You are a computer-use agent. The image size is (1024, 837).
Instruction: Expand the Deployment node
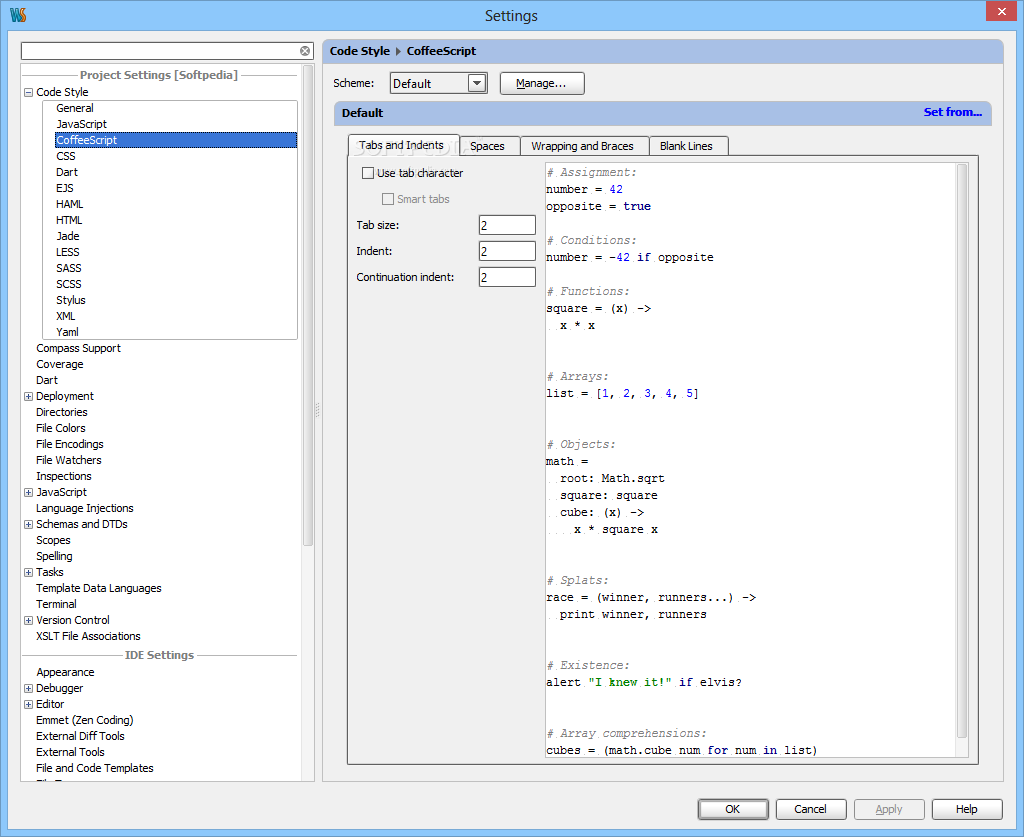[28, 396]
